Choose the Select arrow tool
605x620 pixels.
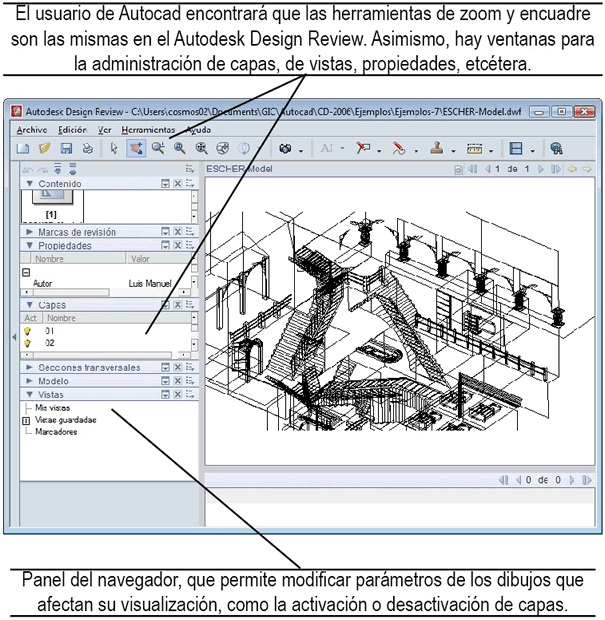click(114, 149)
